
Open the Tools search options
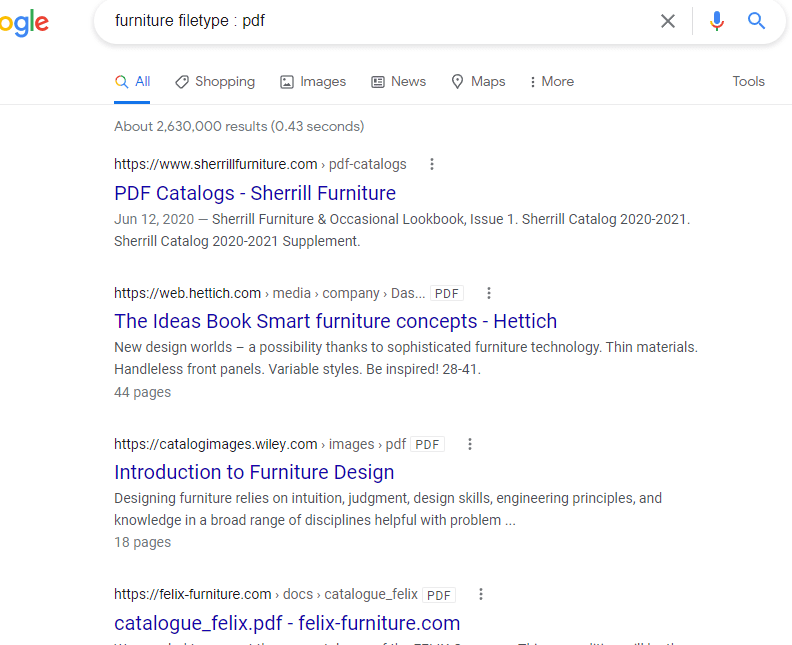749,81
